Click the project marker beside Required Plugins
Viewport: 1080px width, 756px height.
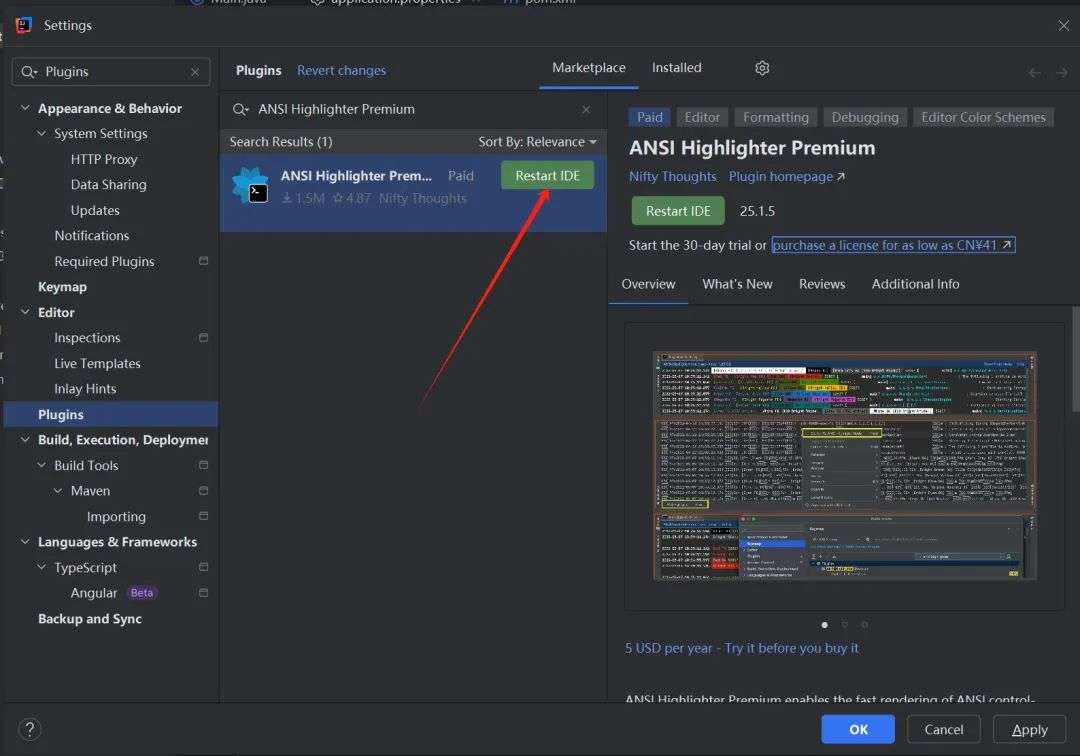click(203, 261)
